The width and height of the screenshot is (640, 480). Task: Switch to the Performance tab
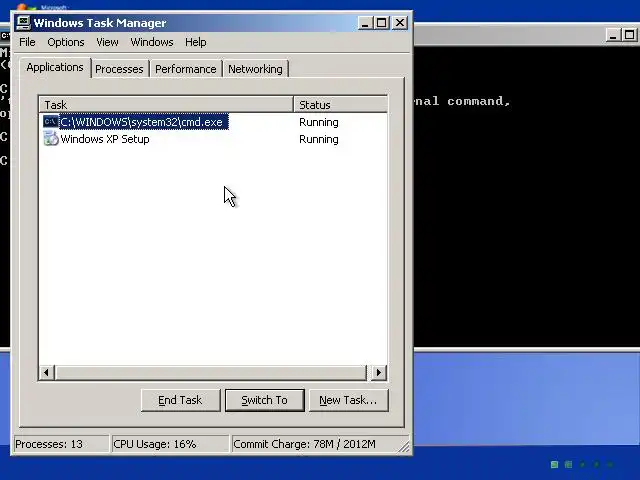click(x=186, y=69)
